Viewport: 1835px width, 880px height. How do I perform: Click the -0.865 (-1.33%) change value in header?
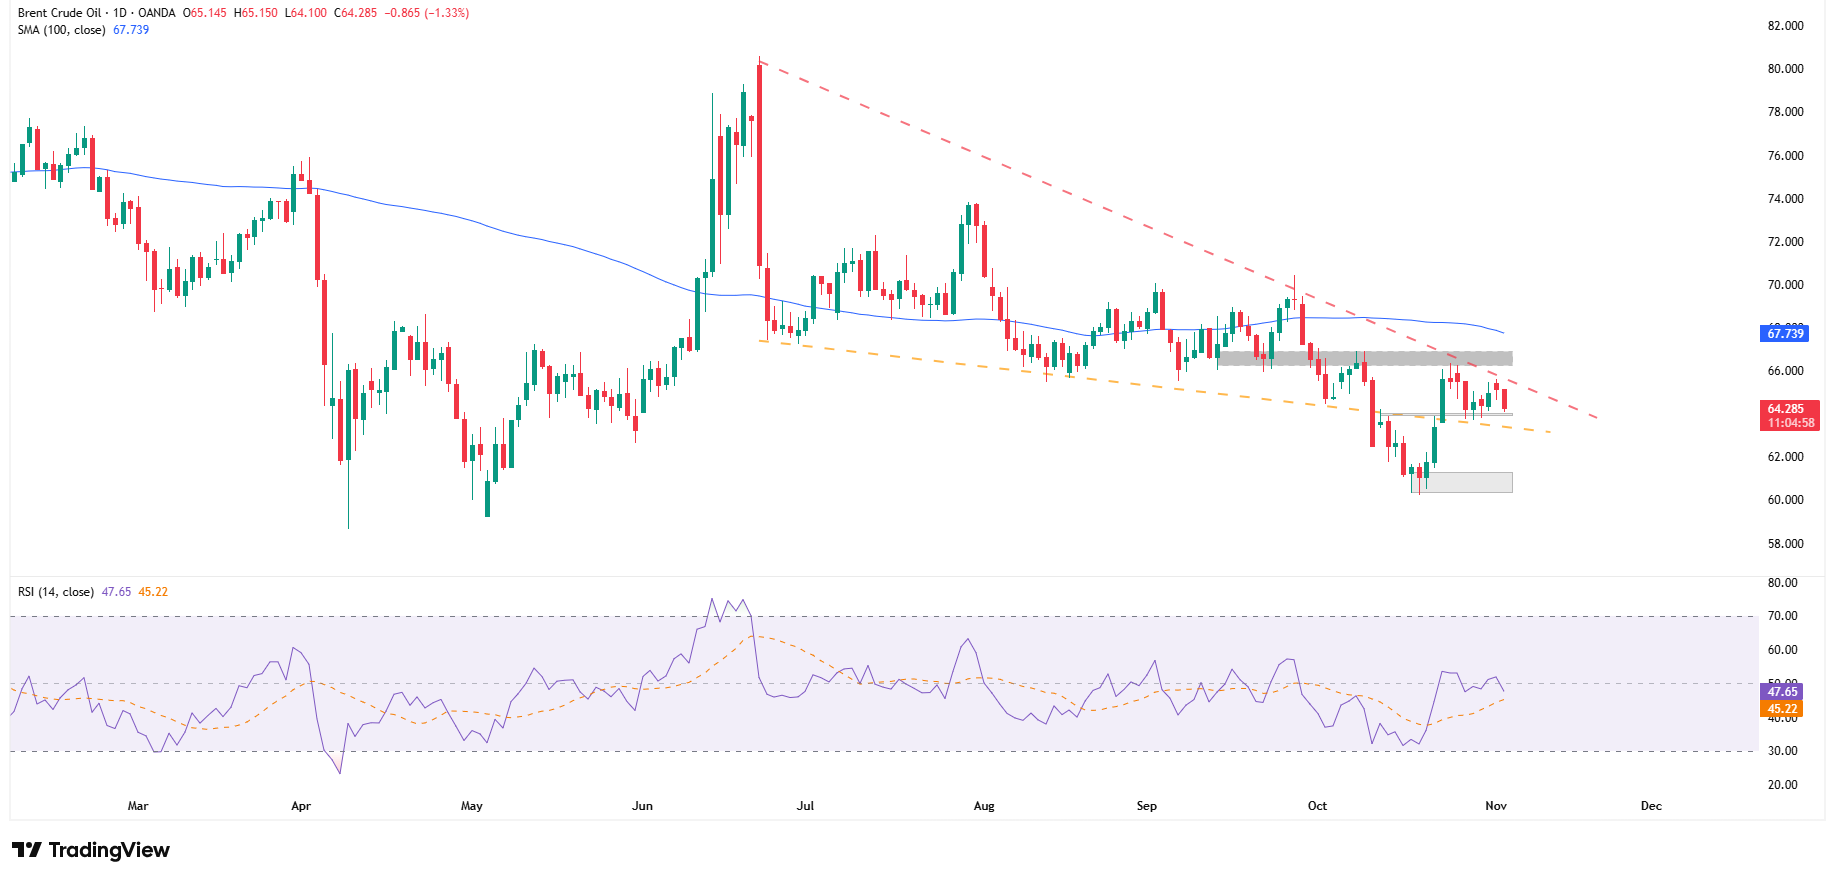point(426,13)
